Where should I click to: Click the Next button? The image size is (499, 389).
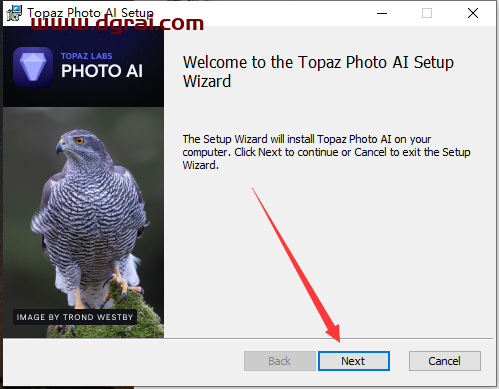(354, 361)
